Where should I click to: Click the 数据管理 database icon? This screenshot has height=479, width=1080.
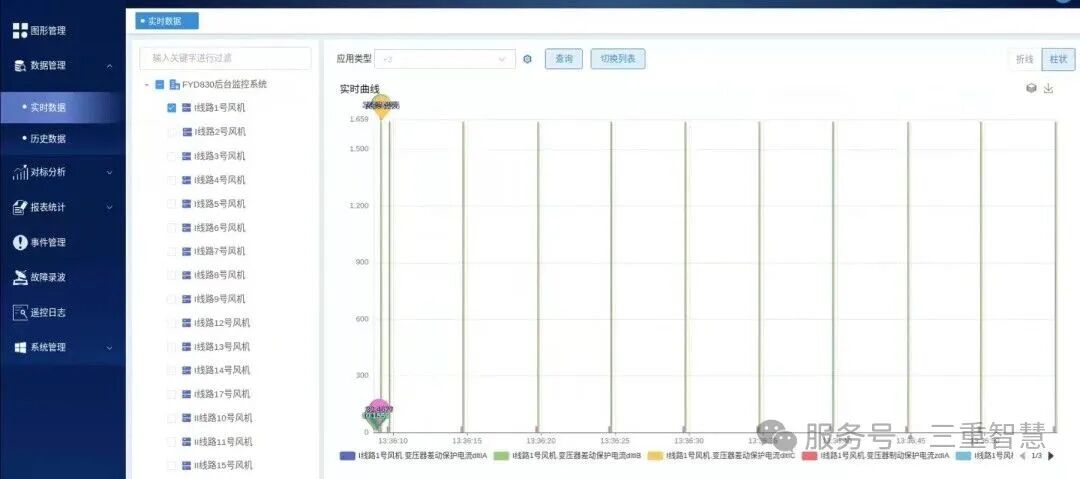pyautogui.click(x=20, y=65)
